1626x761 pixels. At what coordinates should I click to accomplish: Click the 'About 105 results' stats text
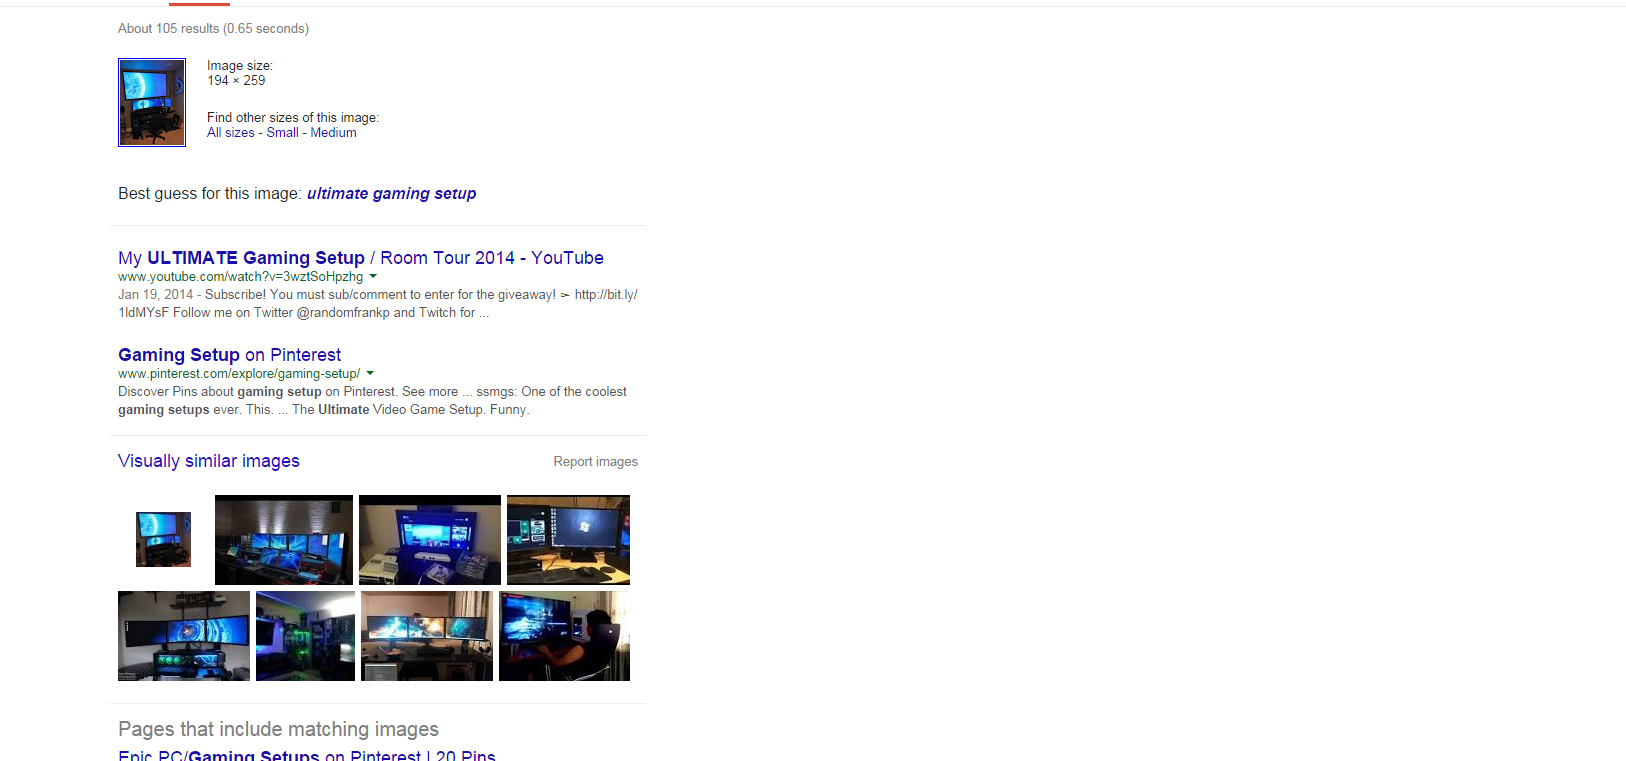pyautogui.click(x=213, y=29)
